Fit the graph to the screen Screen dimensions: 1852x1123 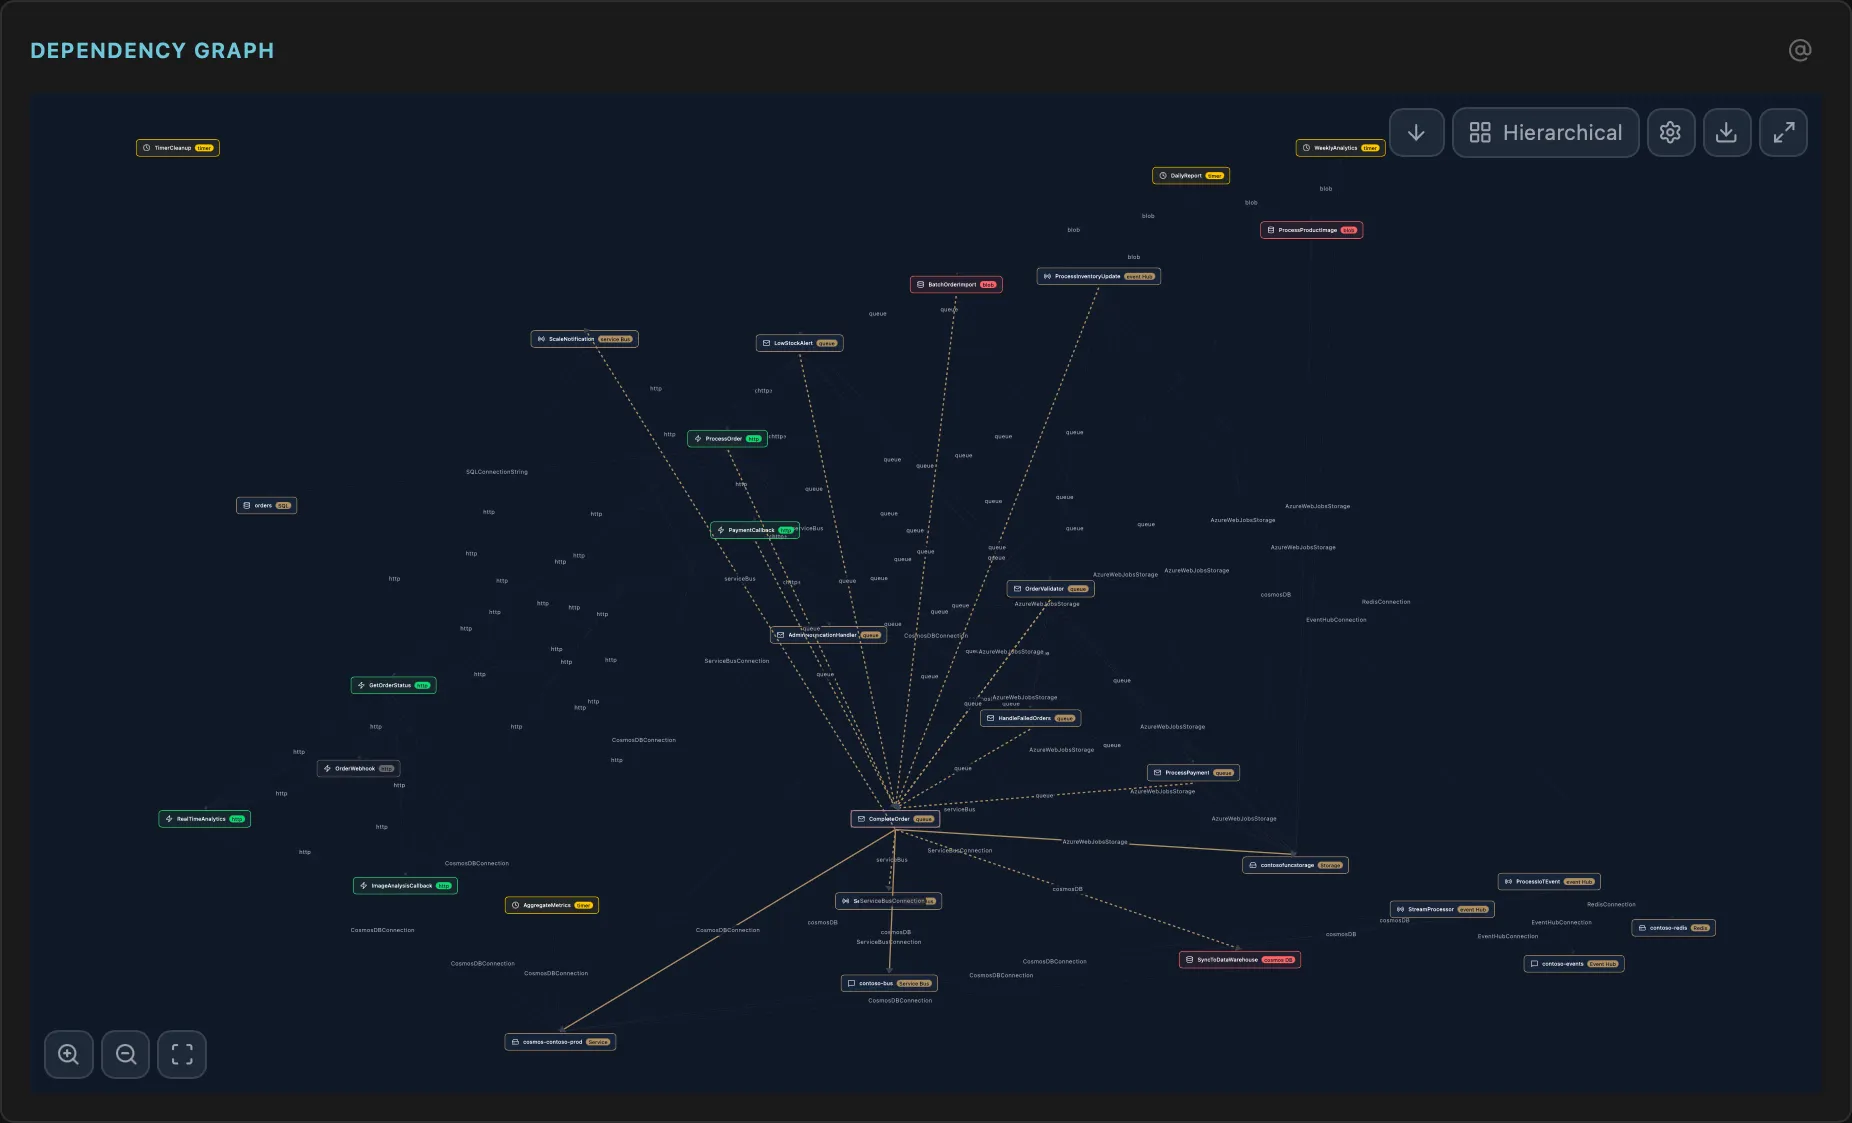pyautogui.click(x=182, y=1054)
